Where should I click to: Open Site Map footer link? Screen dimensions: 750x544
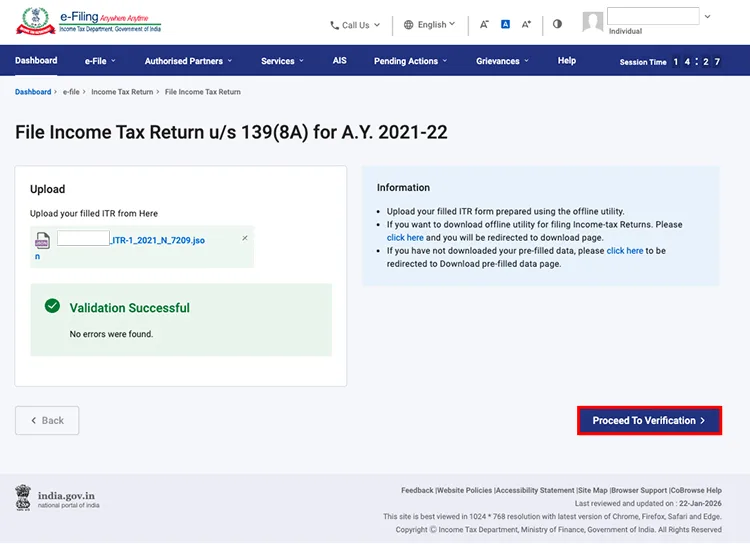click(x=593, y=490)
